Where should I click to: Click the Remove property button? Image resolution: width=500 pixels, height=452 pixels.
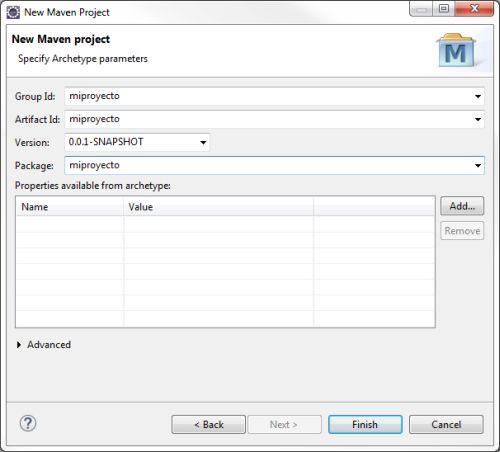[462, 231]
